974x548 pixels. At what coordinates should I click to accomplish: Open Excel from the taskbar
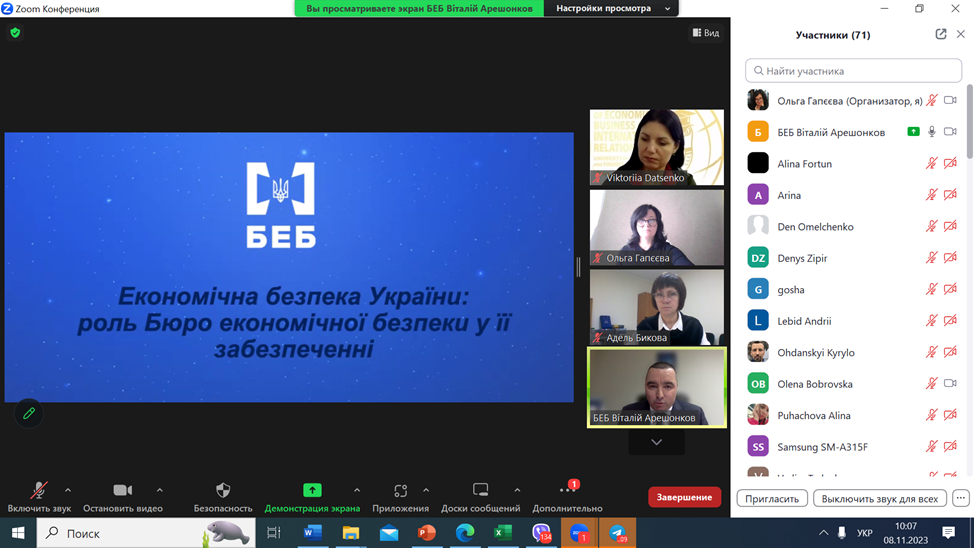click(x=503, y=533)
